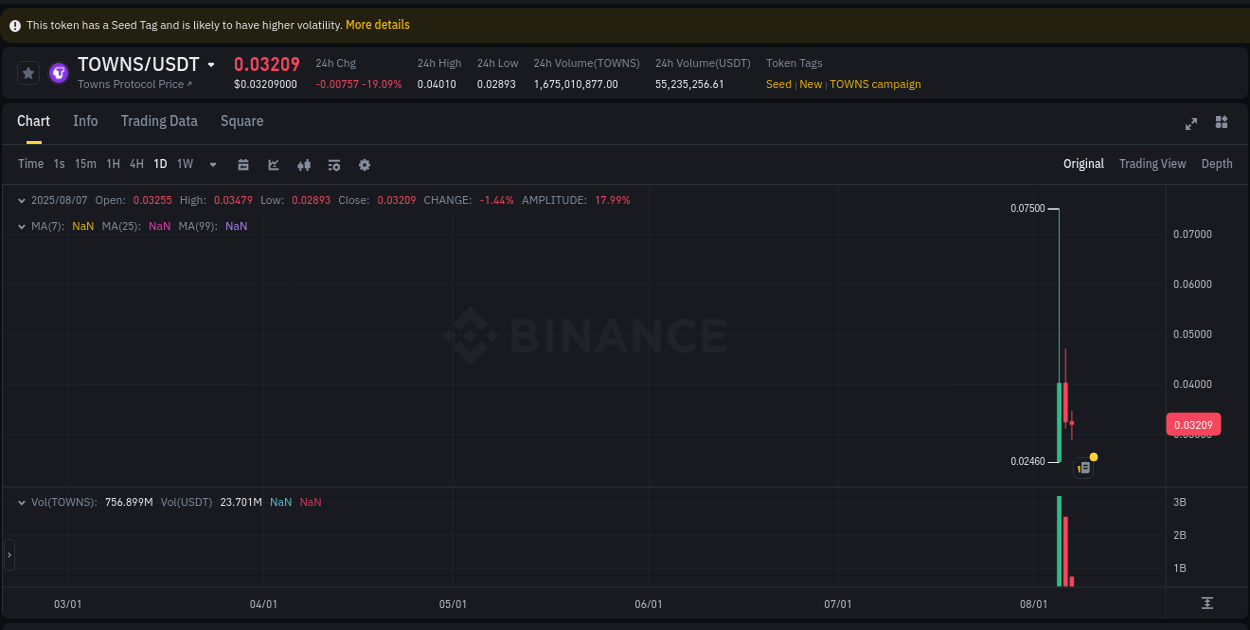Viewport: 1250px width, 630px height.
Task: Favorite the TOWNS/USDT pair with the star
Action: 28,72
